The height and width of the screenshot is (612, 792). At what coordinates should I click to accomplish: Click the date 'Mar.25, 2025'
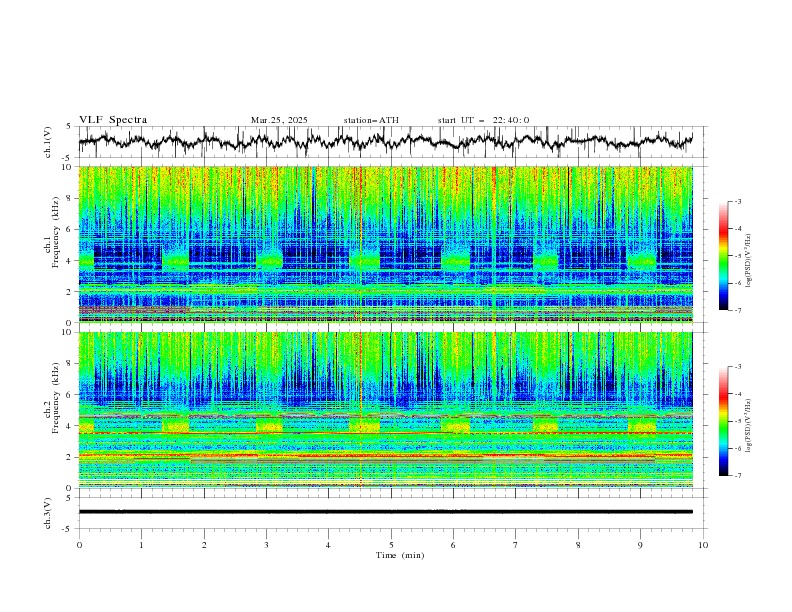[x=279, y=120]
